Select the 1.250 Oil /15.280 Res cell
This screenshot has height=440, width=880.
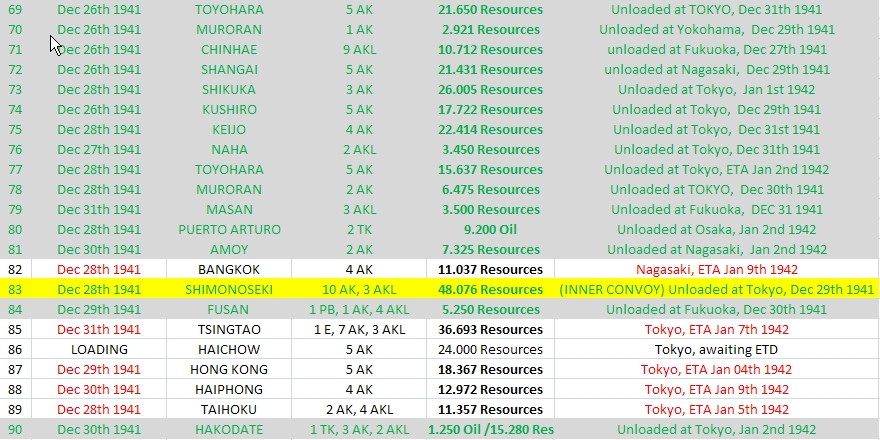pos(491,430)
